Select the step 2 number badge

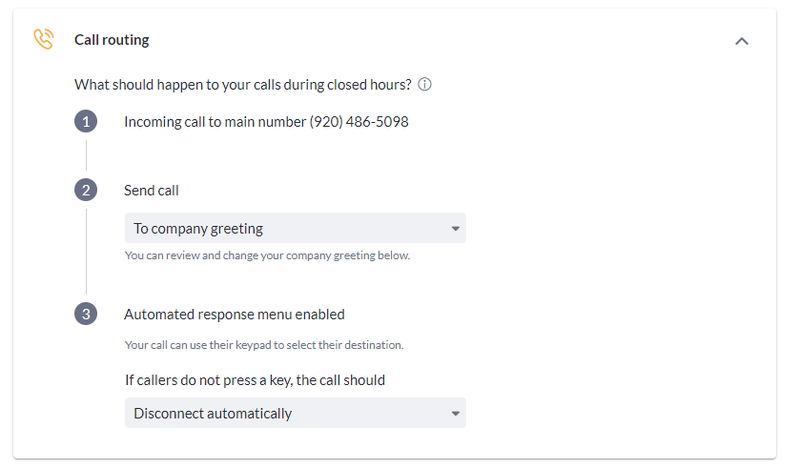pyautogui.click(x=86, y=190)
